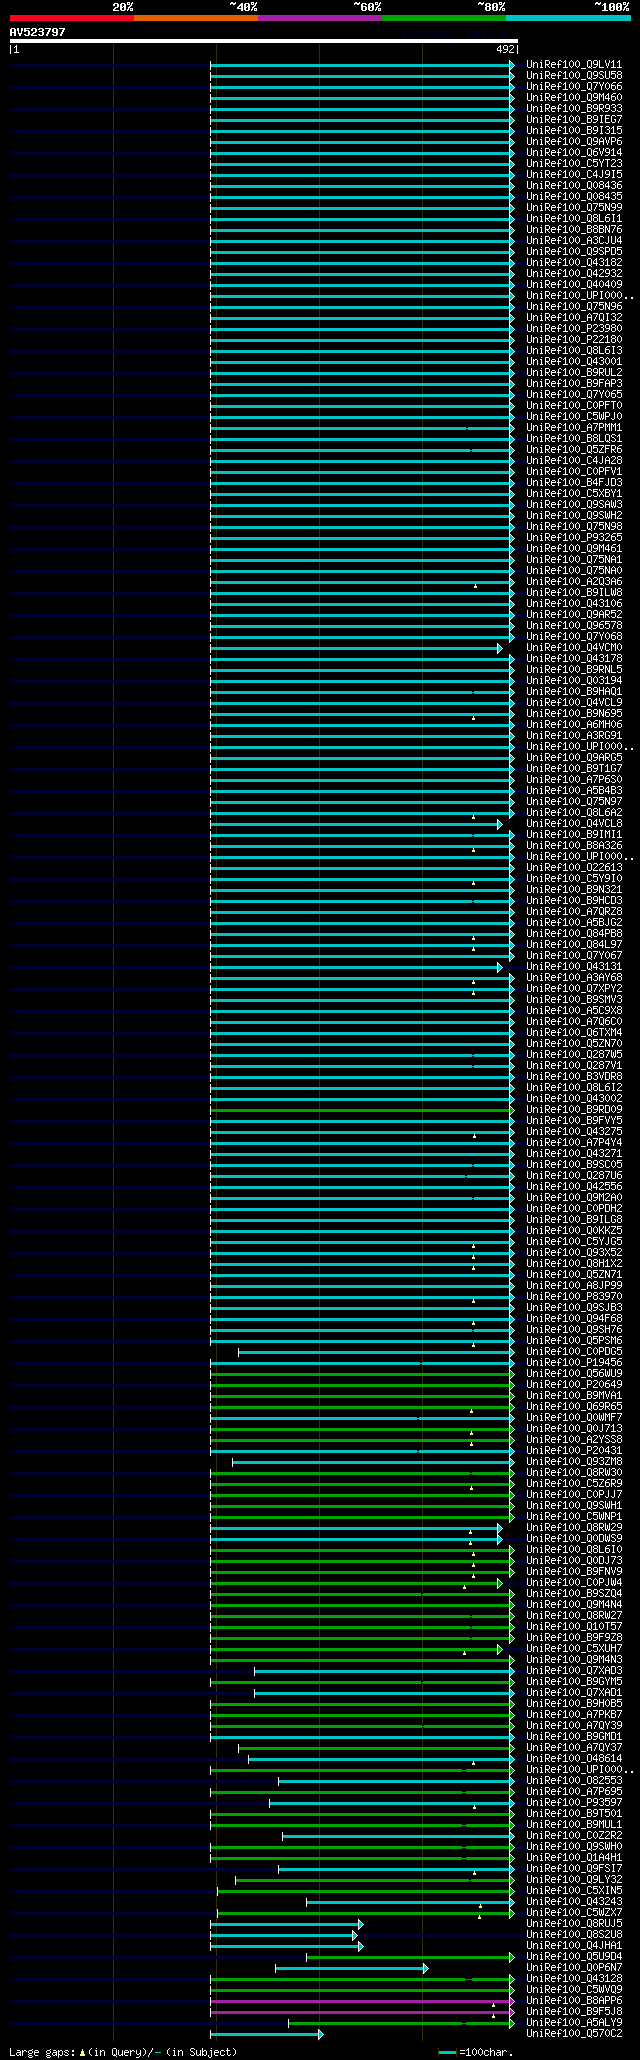Select label UniRef100_Q43275

click(x=574, y=1132)
